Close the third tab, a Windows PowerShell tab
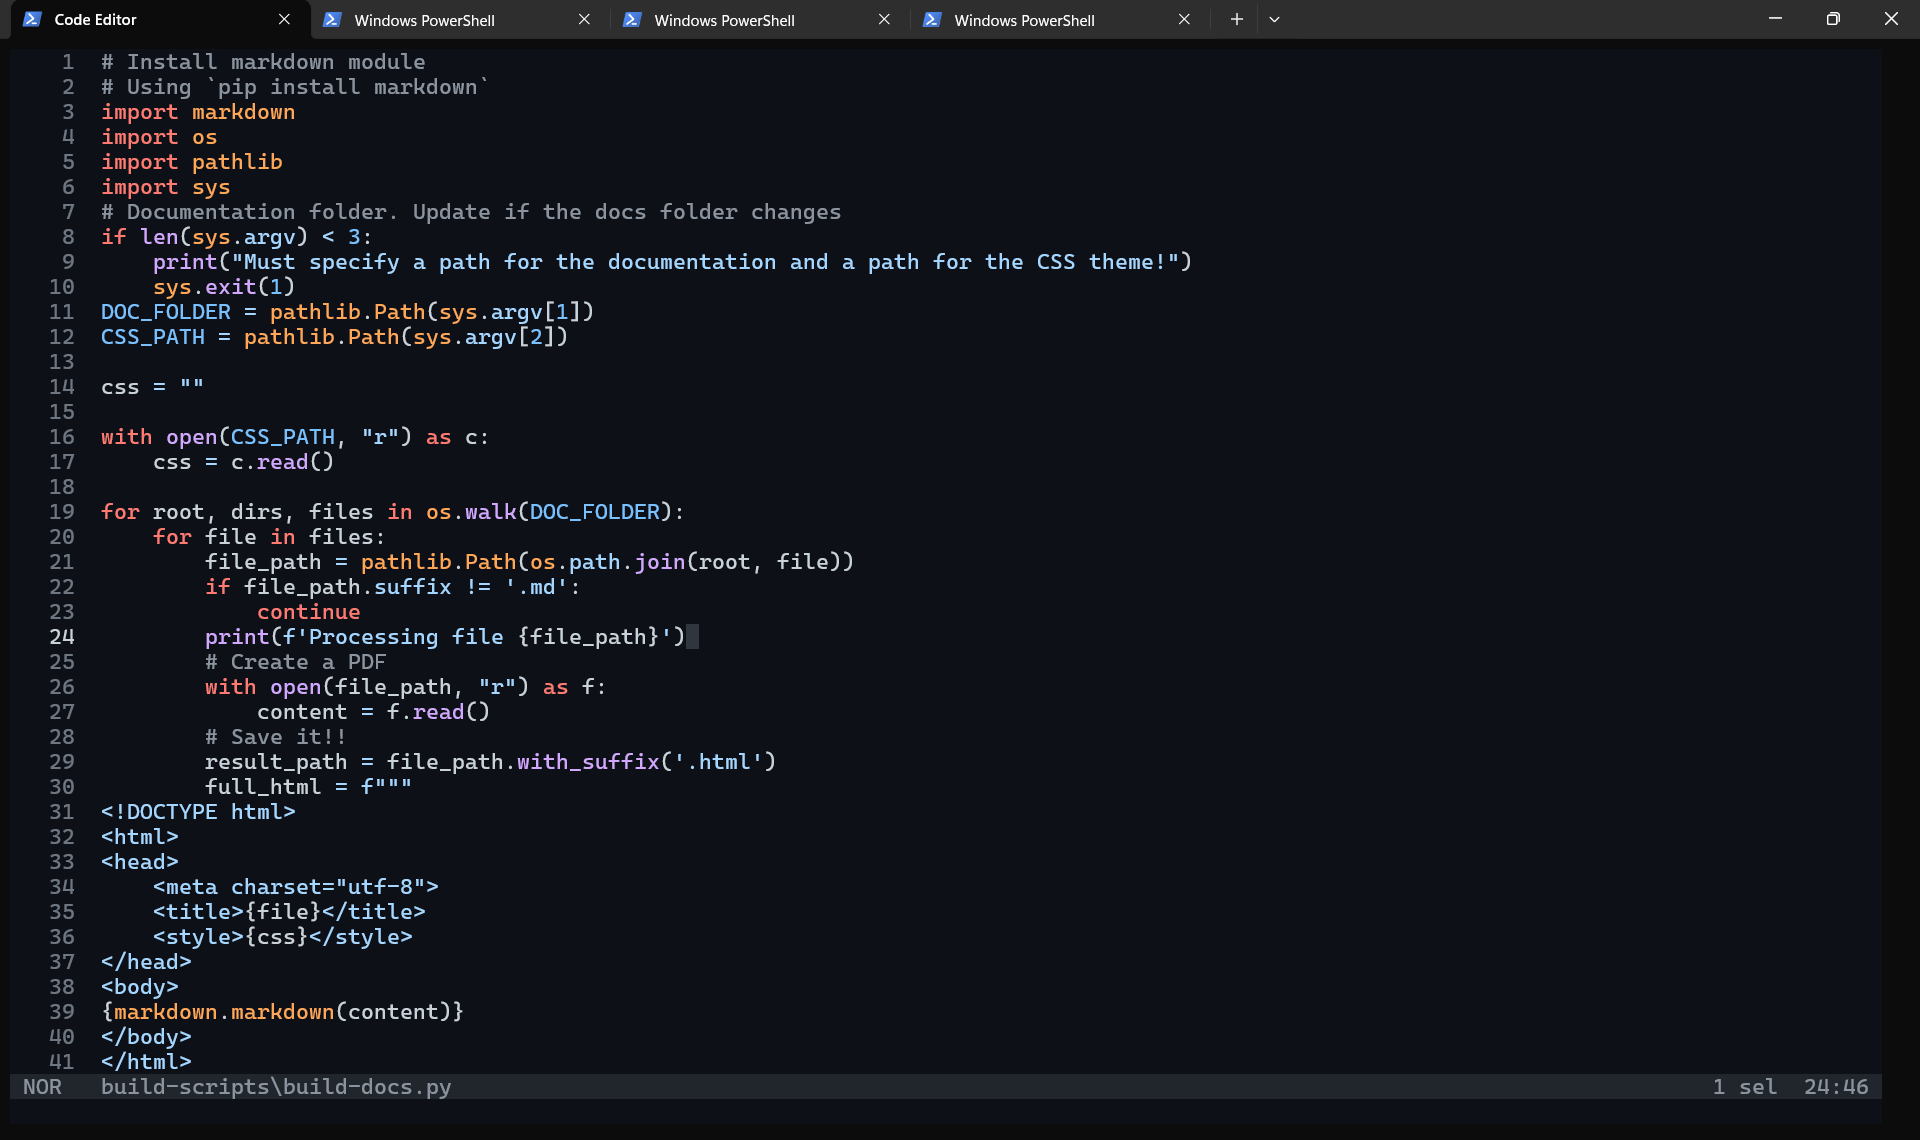Screen dimensions: 1920x1140 tap(884, 20)
